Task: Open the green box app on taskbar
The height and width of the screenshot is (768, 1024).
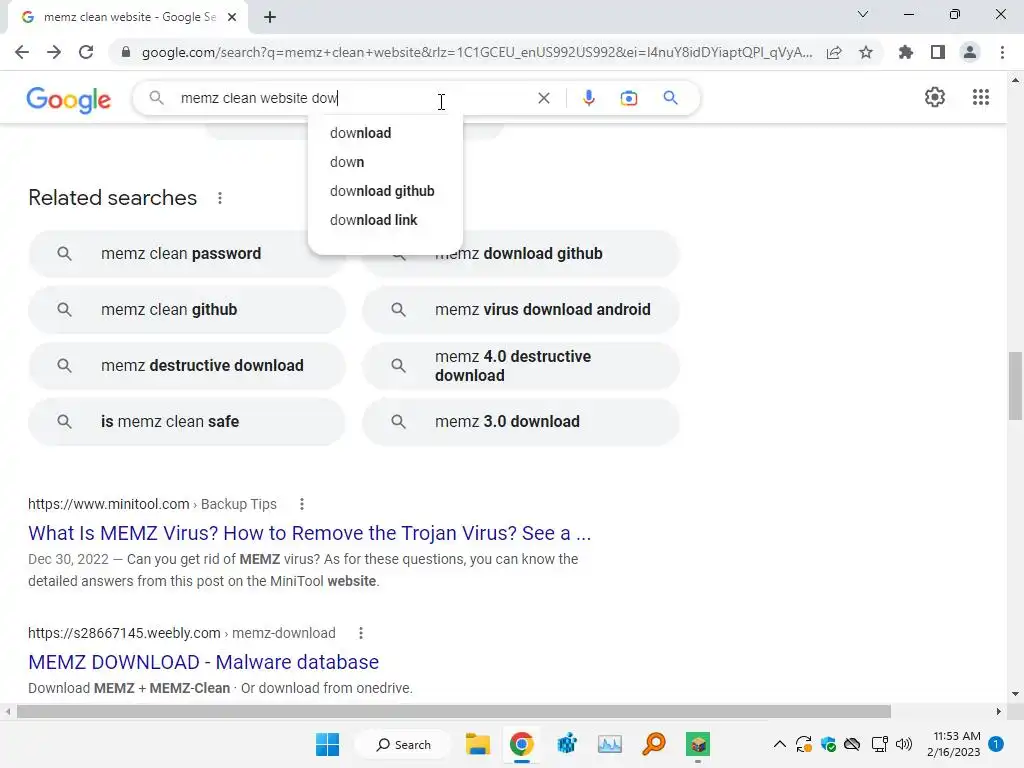Action: [697, 744]
